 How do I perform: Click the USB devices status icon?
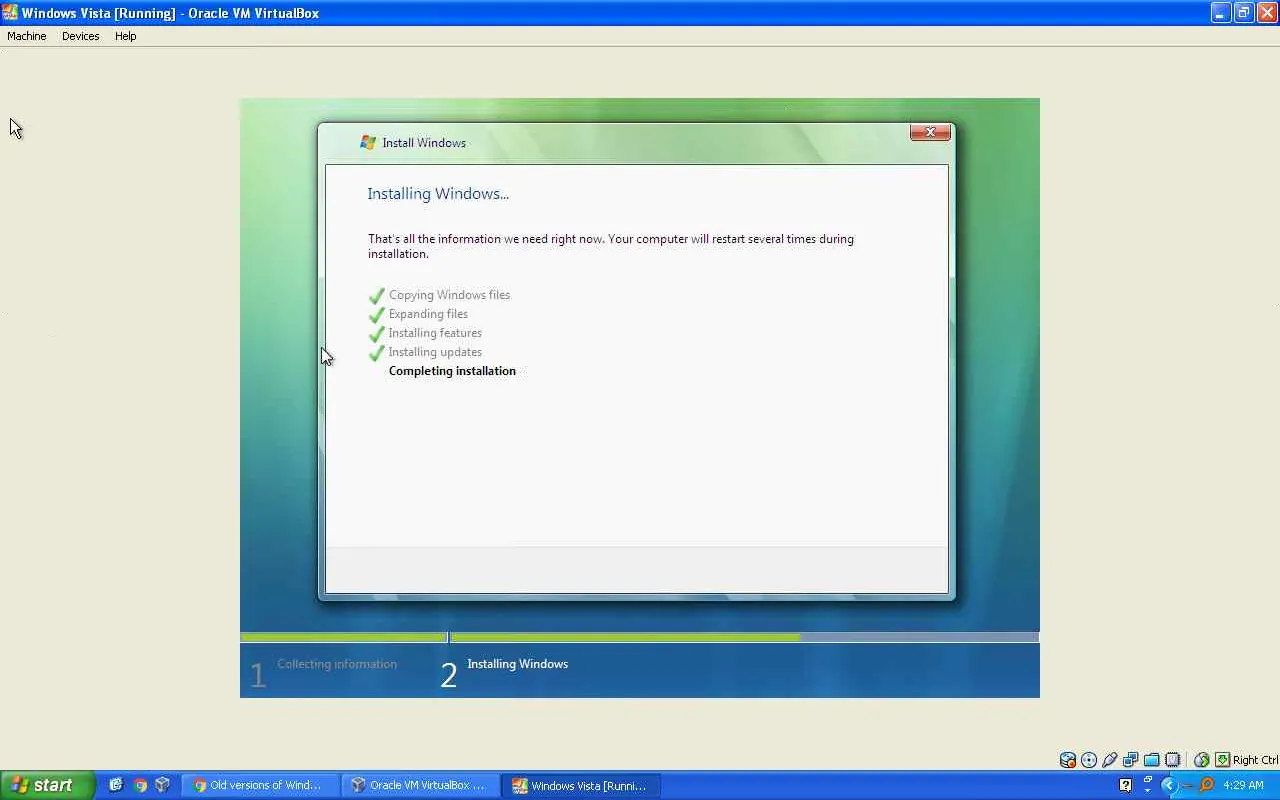(1110, 760)
